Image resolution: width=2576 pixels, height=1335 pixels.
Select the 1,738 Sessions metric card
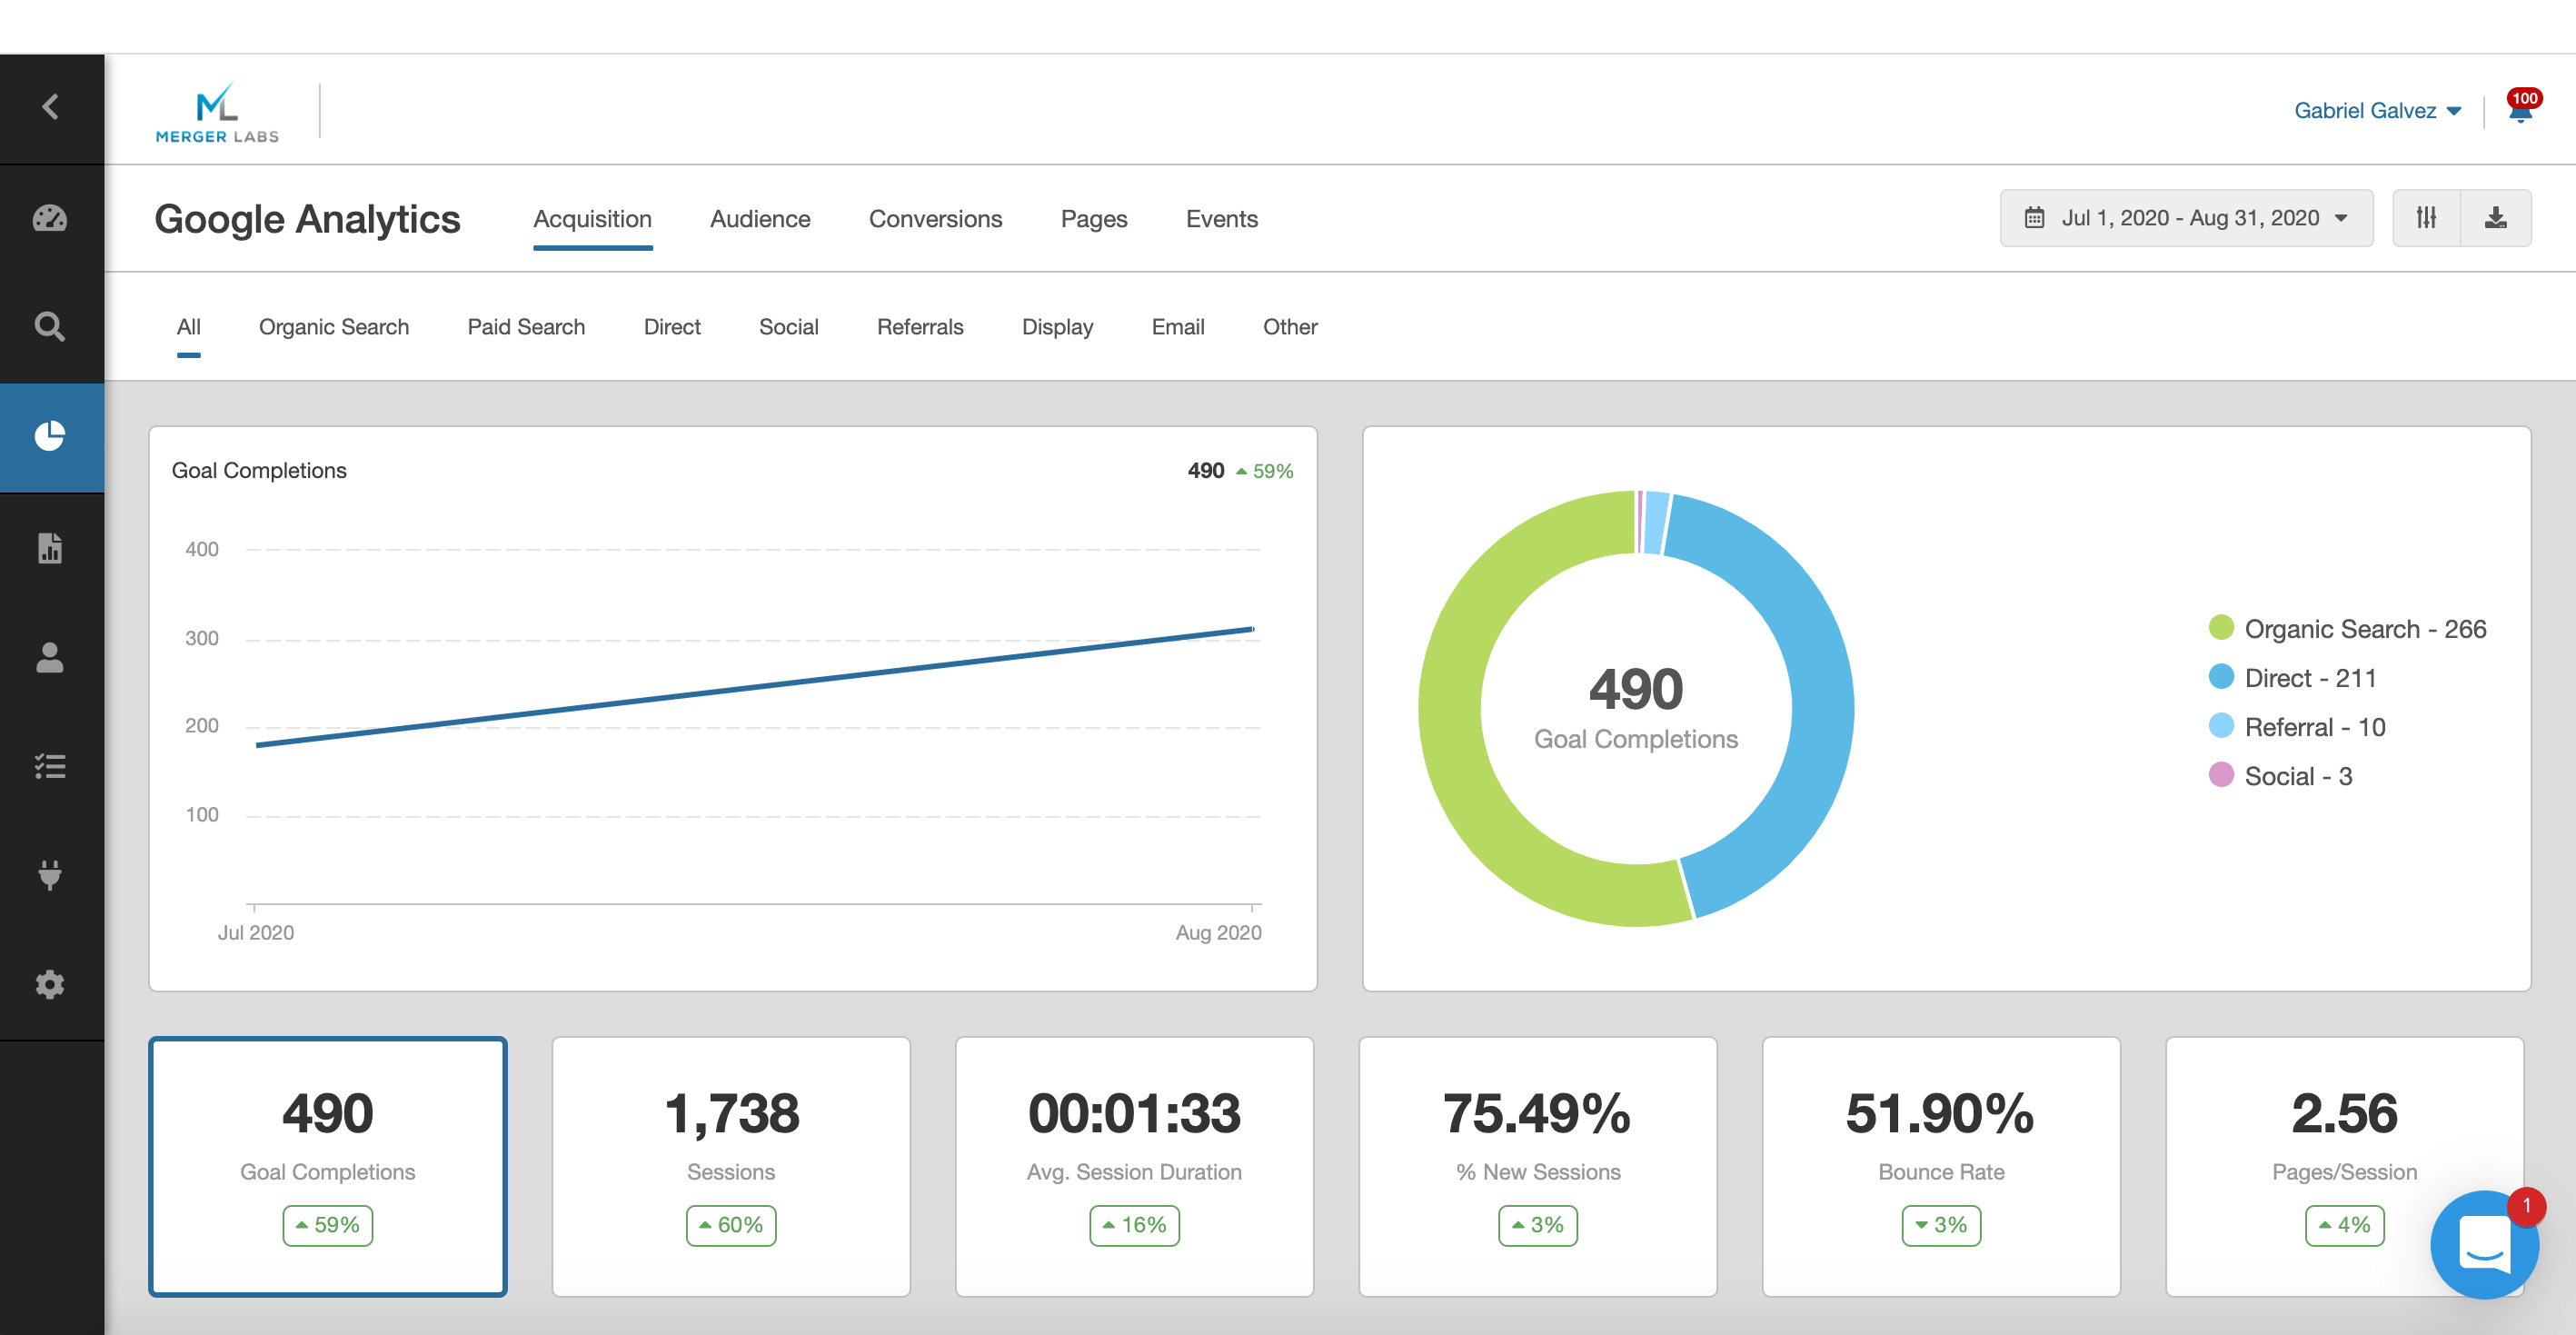(x=731, y=1166)
